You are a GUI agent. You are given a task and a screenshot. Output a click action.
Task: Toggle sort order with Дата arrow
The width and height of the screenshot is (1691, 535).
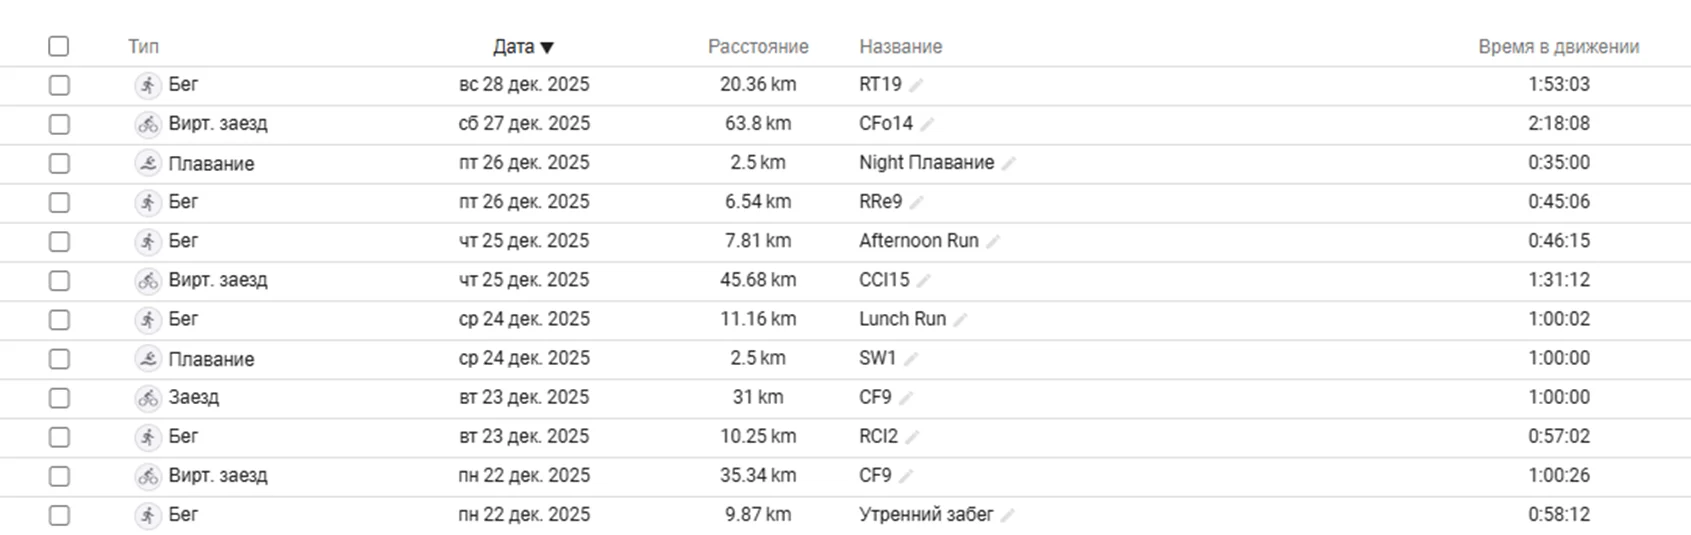tap(546, 47)
